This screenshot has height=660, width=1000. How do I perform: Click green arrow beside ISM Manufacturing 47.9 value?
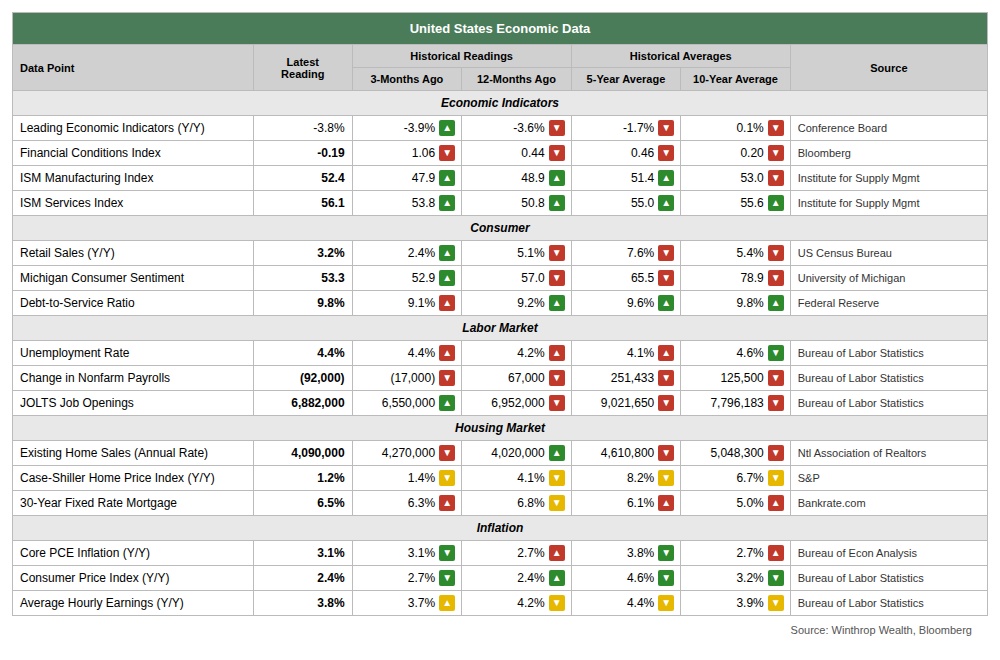tap(447, 178)
